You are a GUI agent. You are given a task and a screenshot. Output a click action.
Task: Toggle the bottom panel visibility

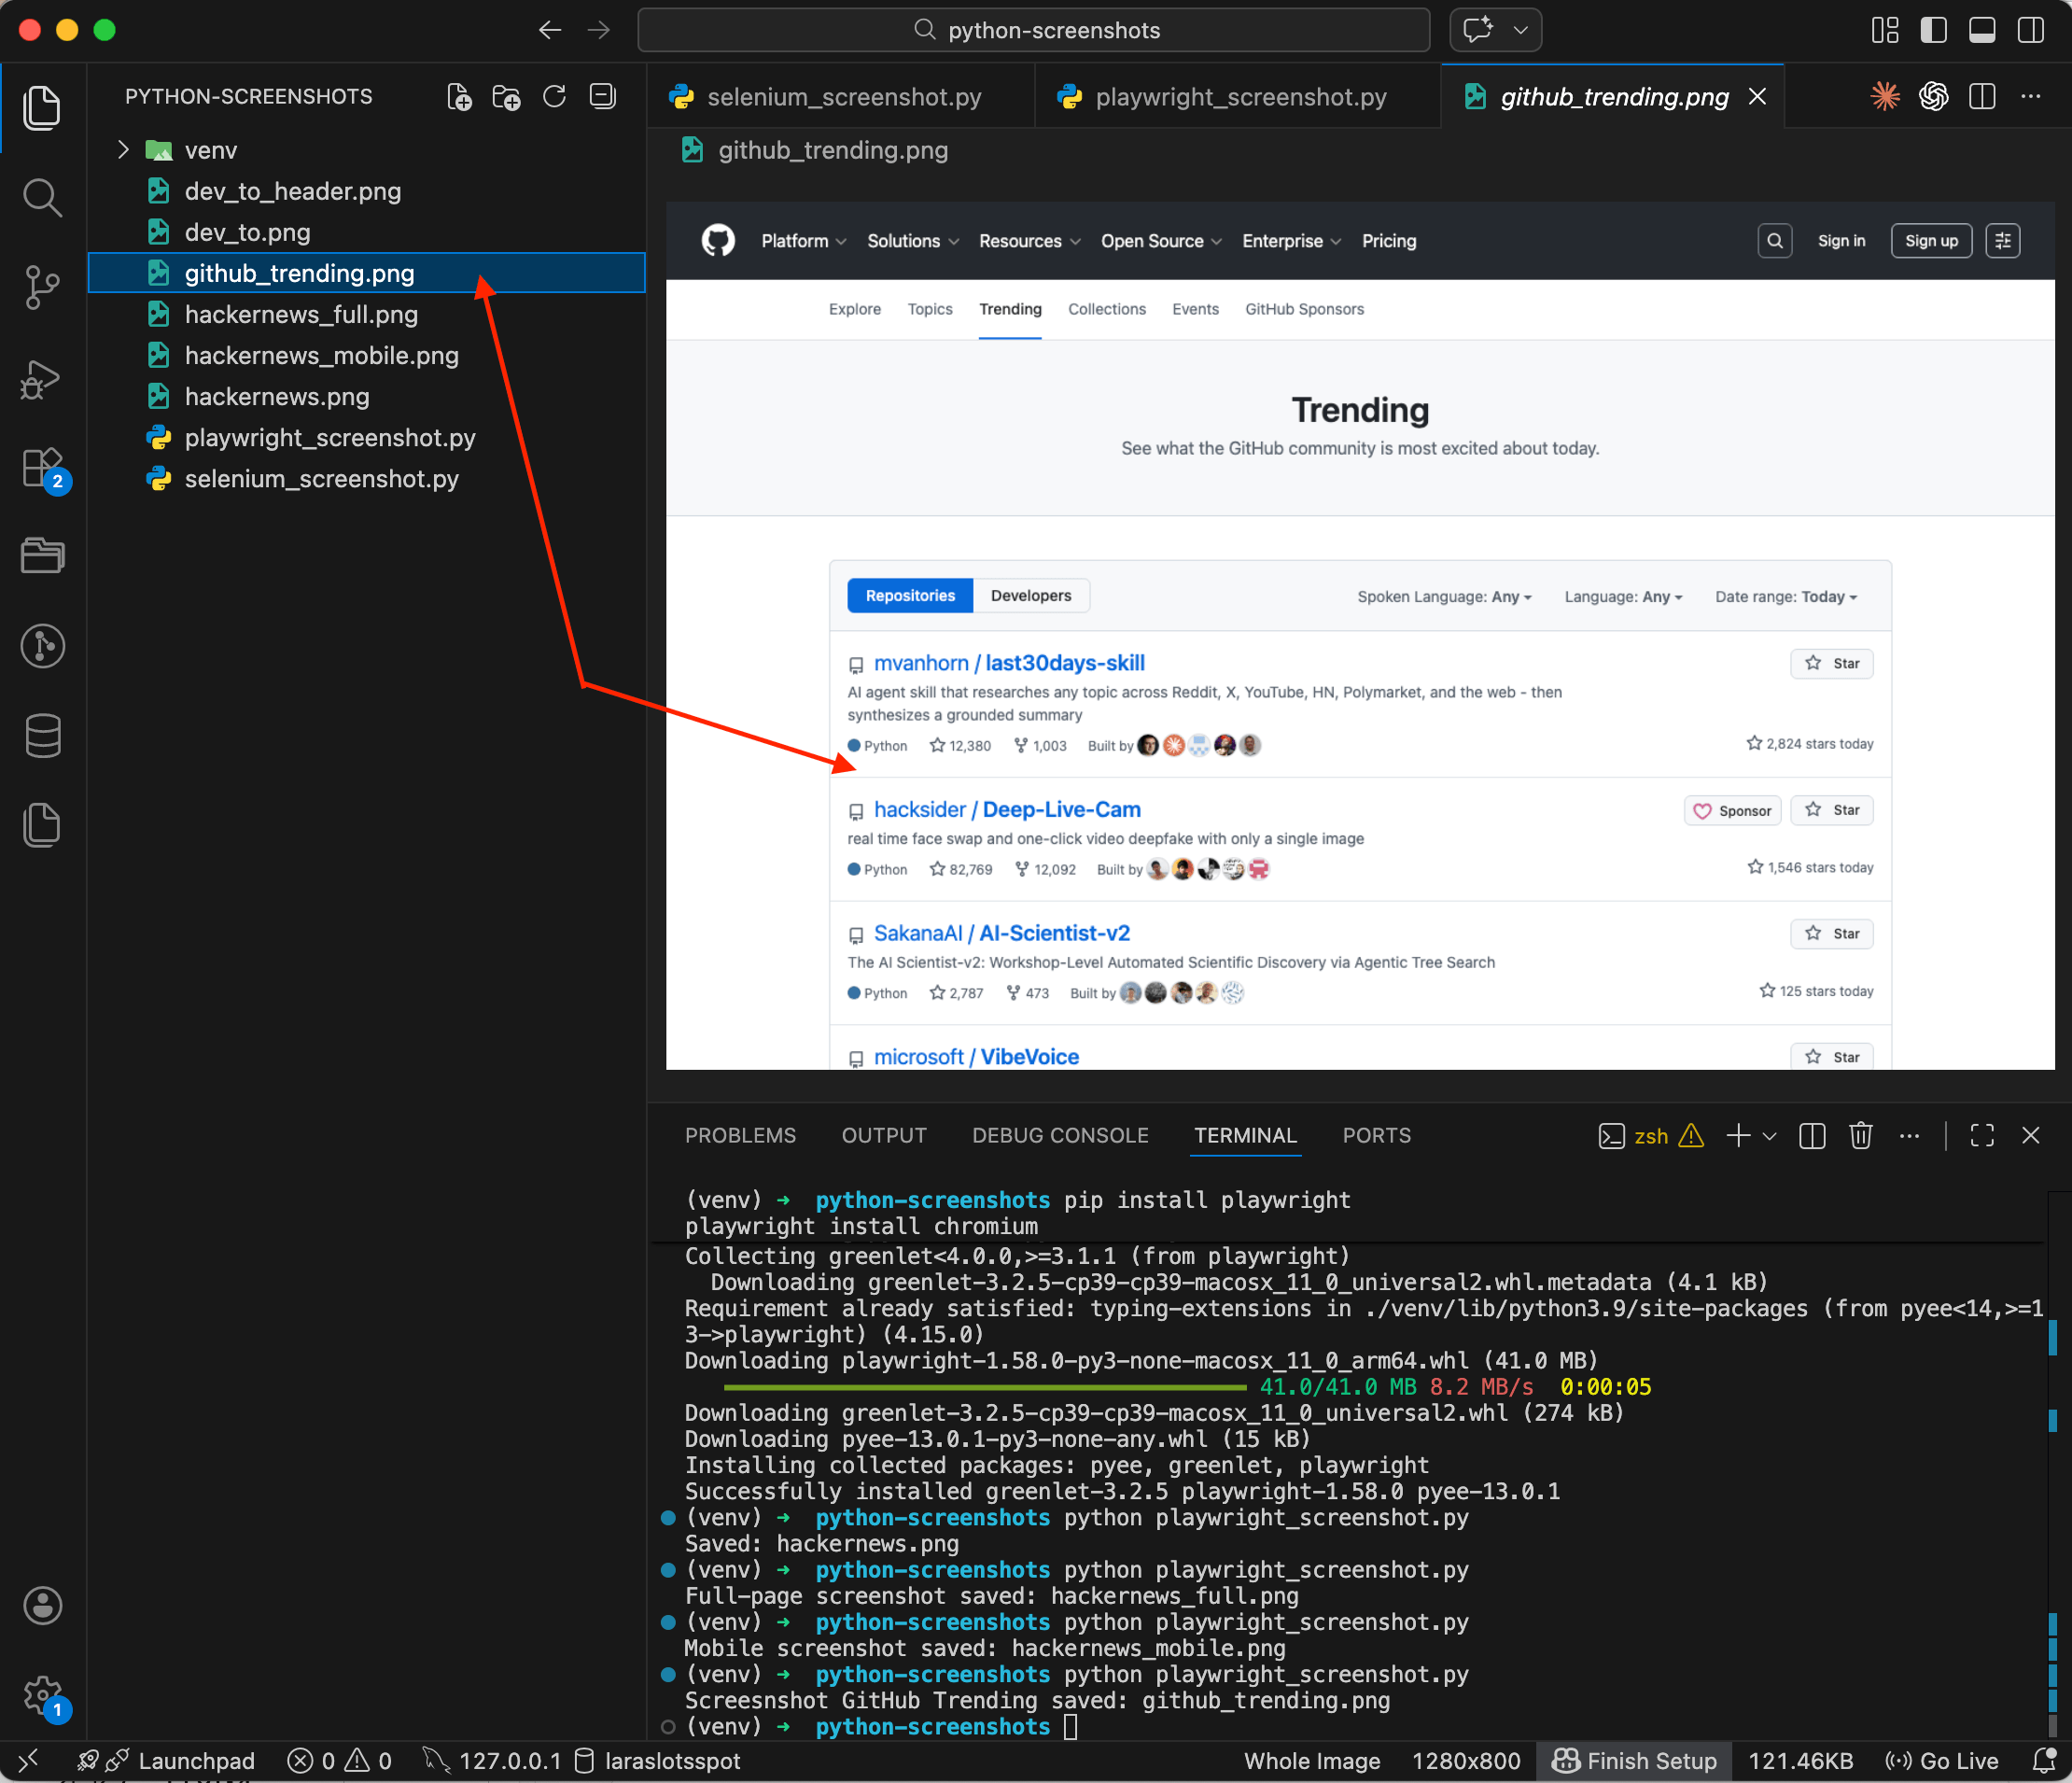(x=1982, y=30)
